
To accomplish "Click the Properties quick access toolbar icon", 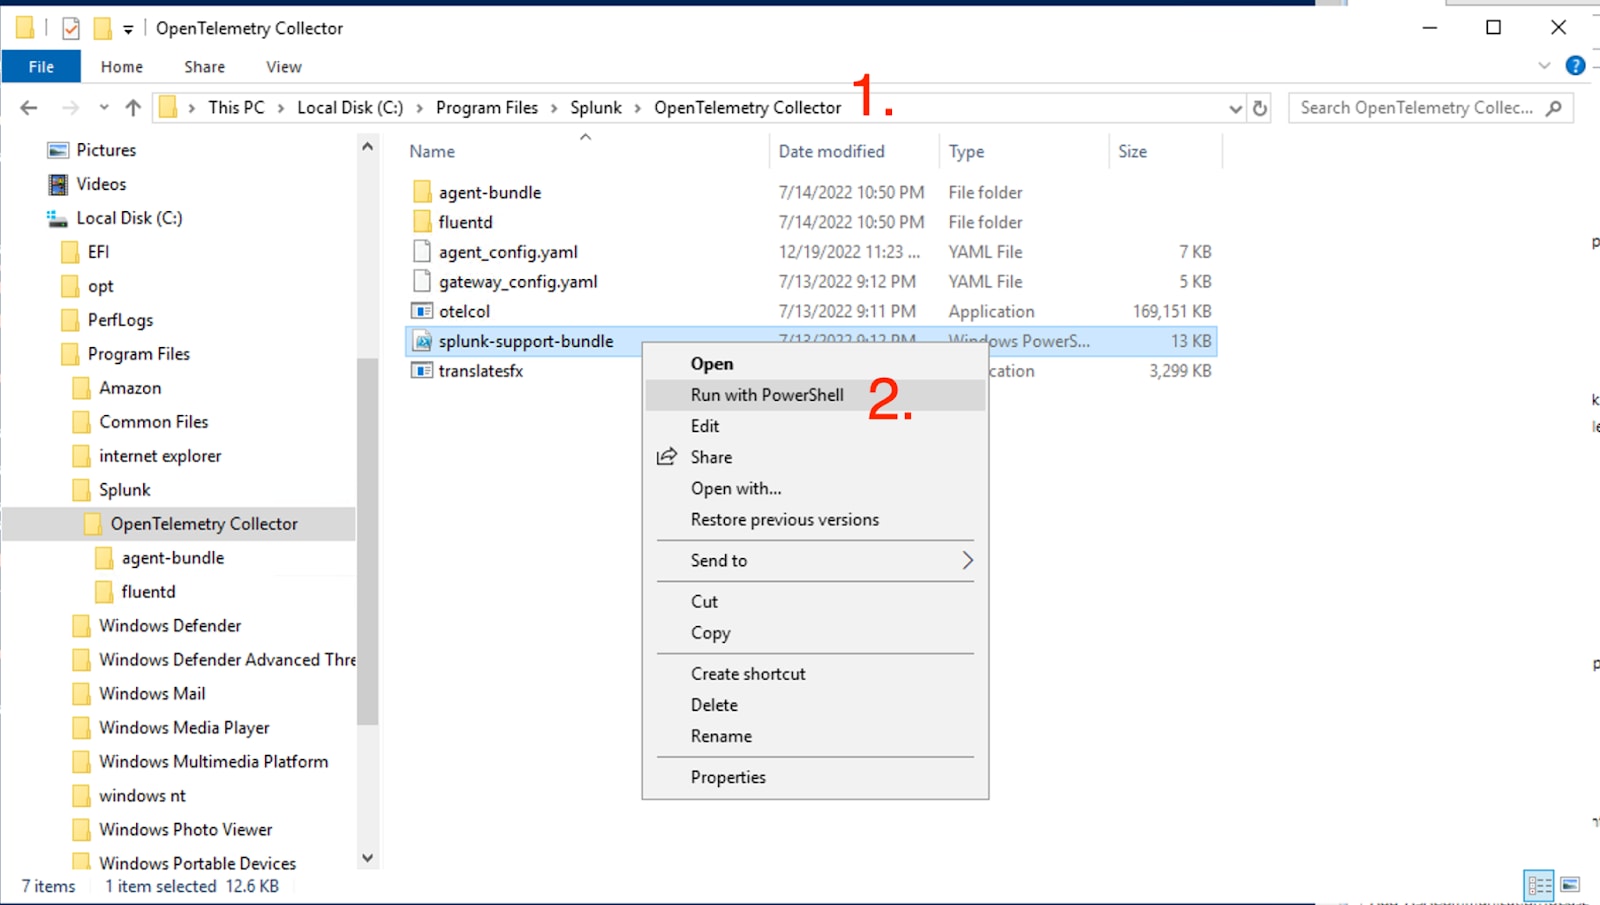I will pos(71,28).
